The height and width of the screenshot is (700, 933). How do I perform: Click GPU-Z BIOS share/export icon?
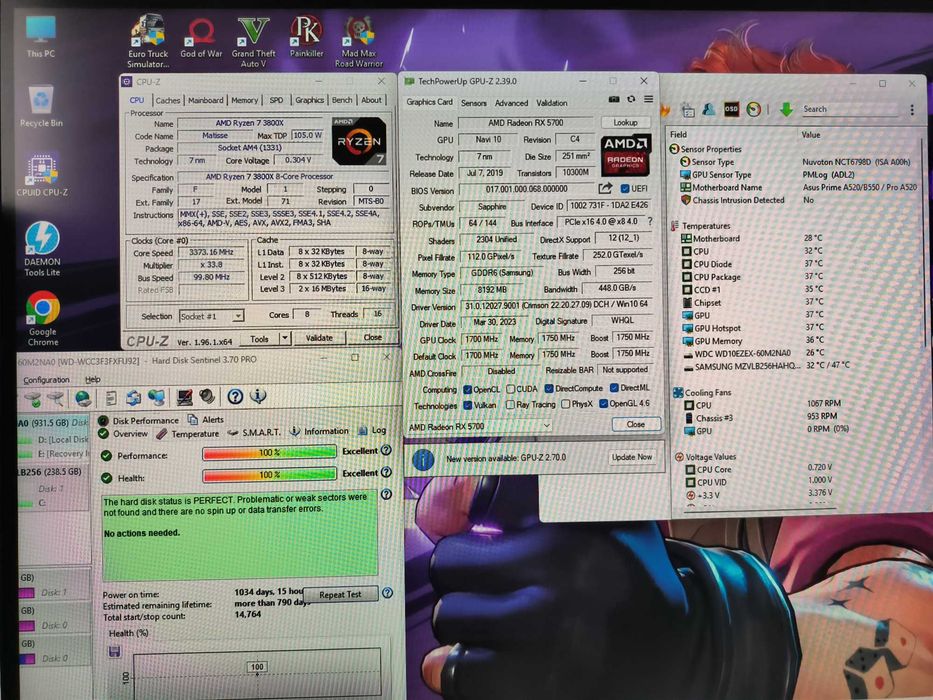tap(605, 189)
